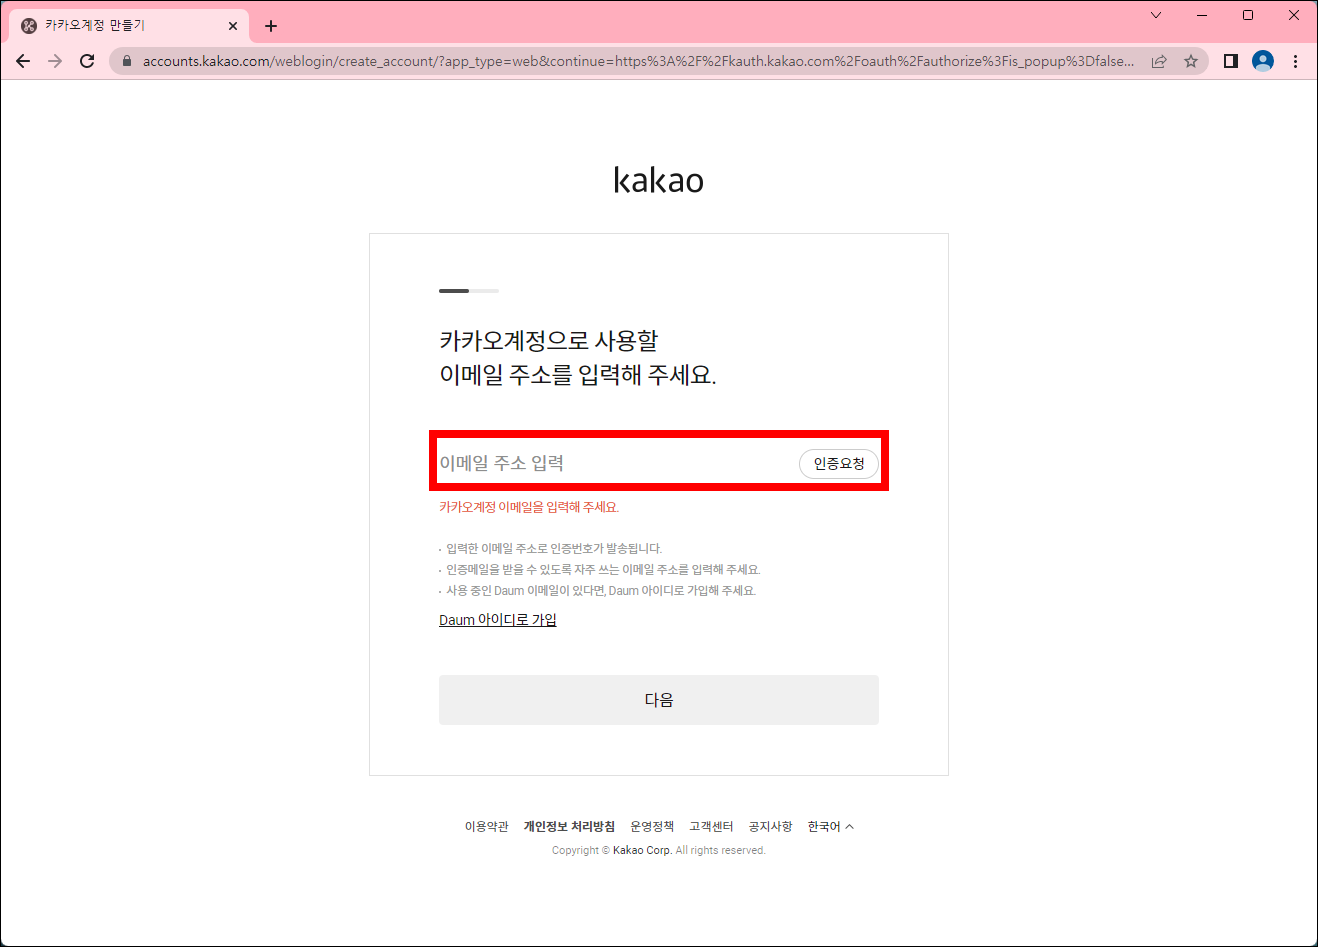Viewport: 1318px width, 947px height.
Task: Open the 고객센터 footer link
Action: (711, 827)
